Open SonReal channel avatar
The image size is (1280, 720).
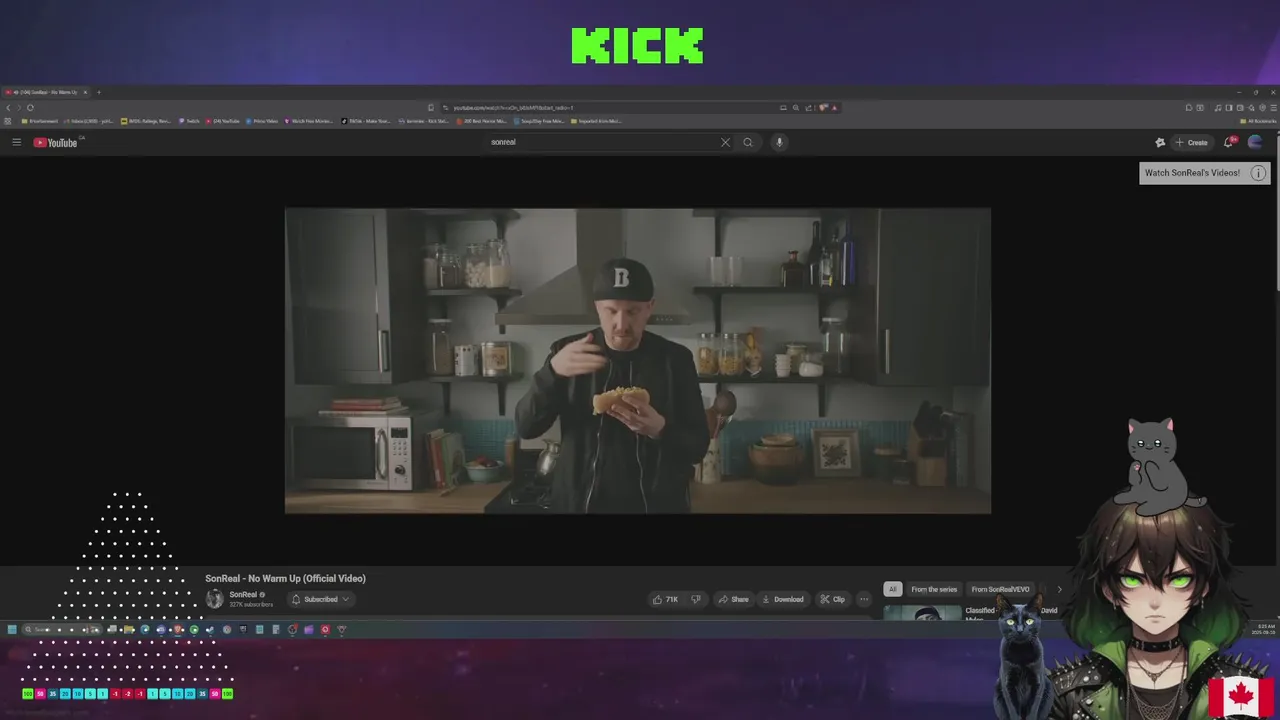click(x=214, y=599)
